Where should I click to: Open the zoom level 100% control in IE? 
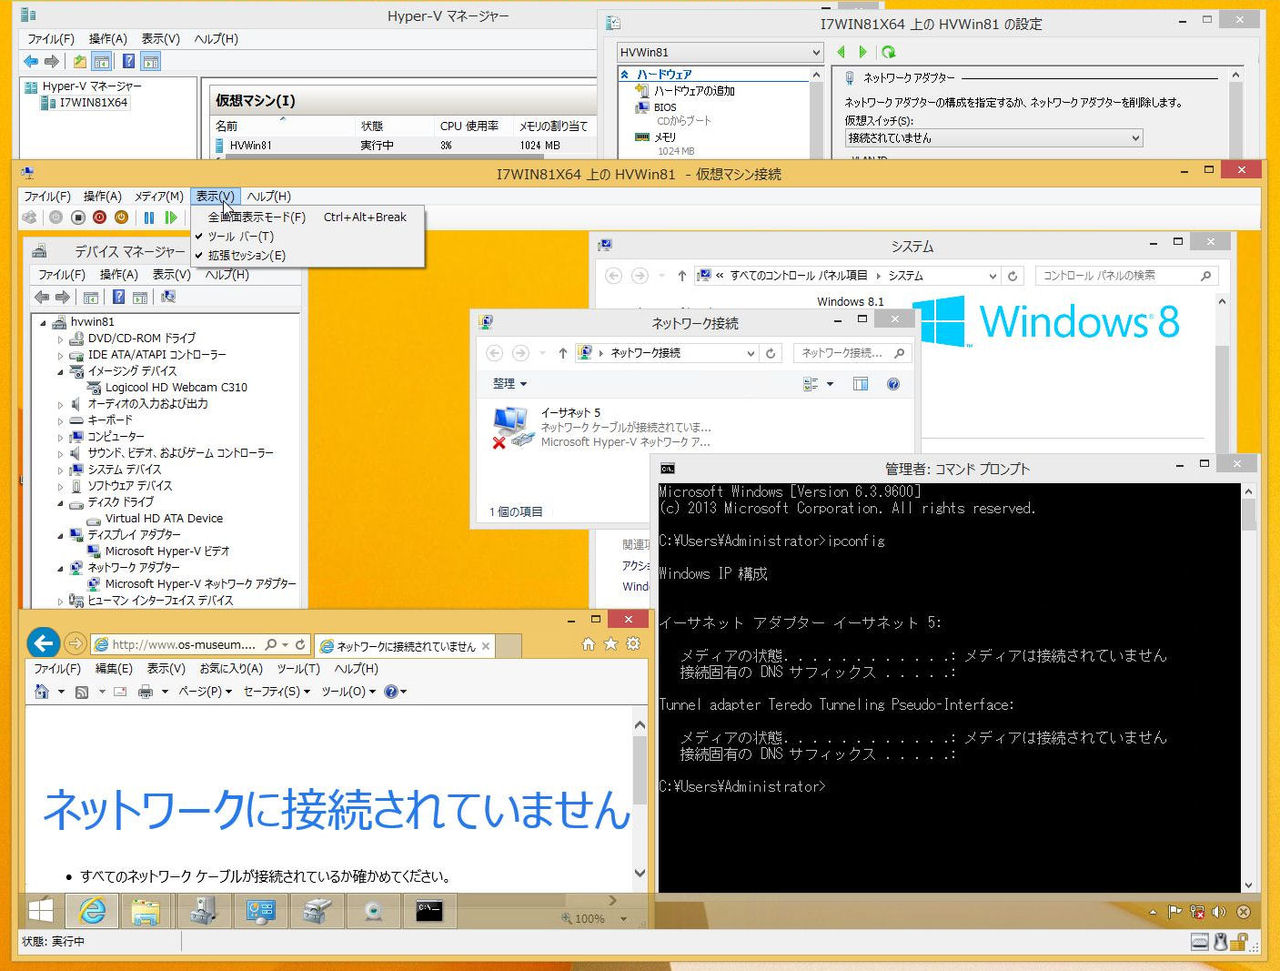pyautogui.click(x=596, y=919)
